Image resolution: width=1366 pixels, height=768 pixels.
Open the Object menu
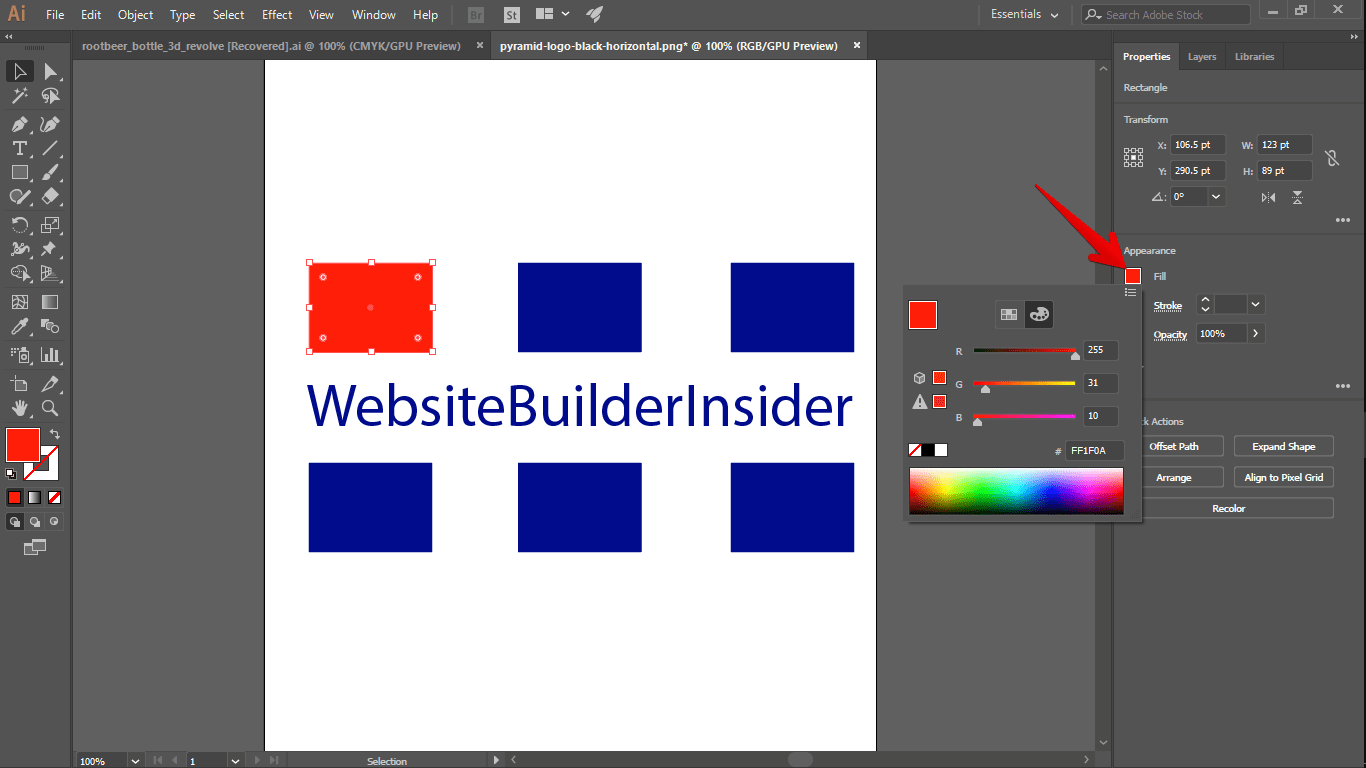[136, 15]
